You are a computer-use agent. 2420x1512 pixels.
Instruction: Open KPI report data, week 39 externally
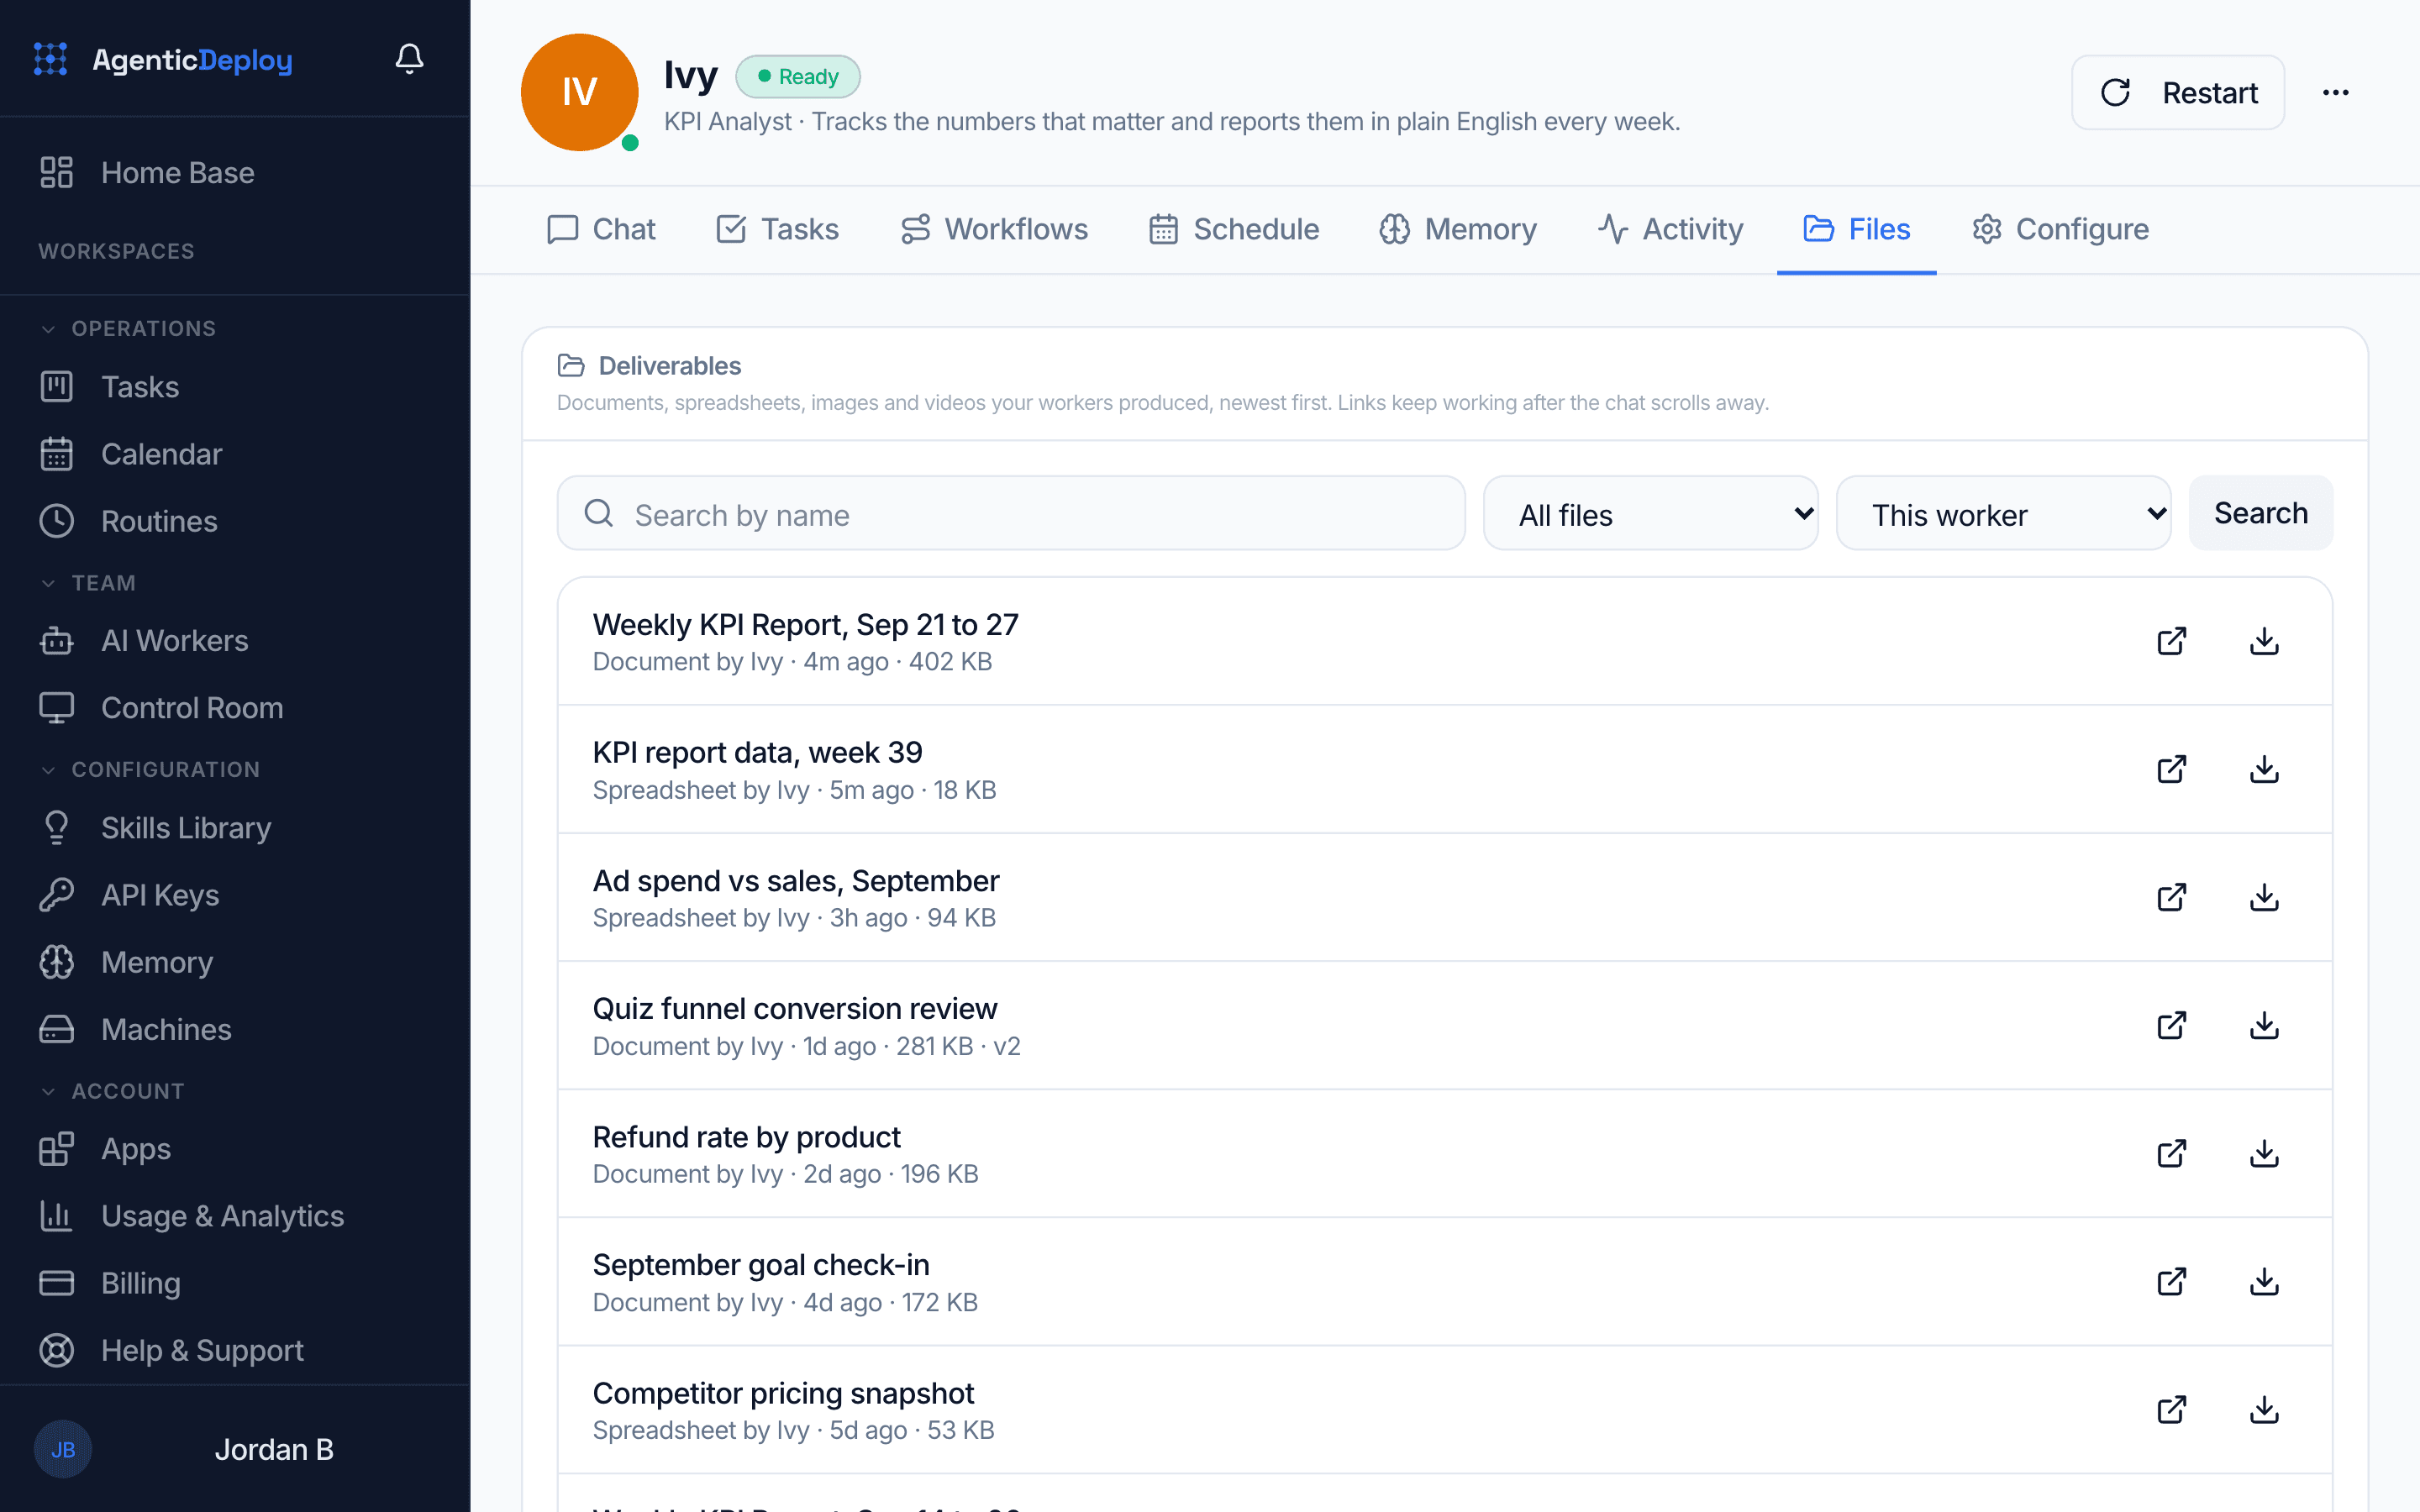pyautogui.click(x=2171, y=769)
